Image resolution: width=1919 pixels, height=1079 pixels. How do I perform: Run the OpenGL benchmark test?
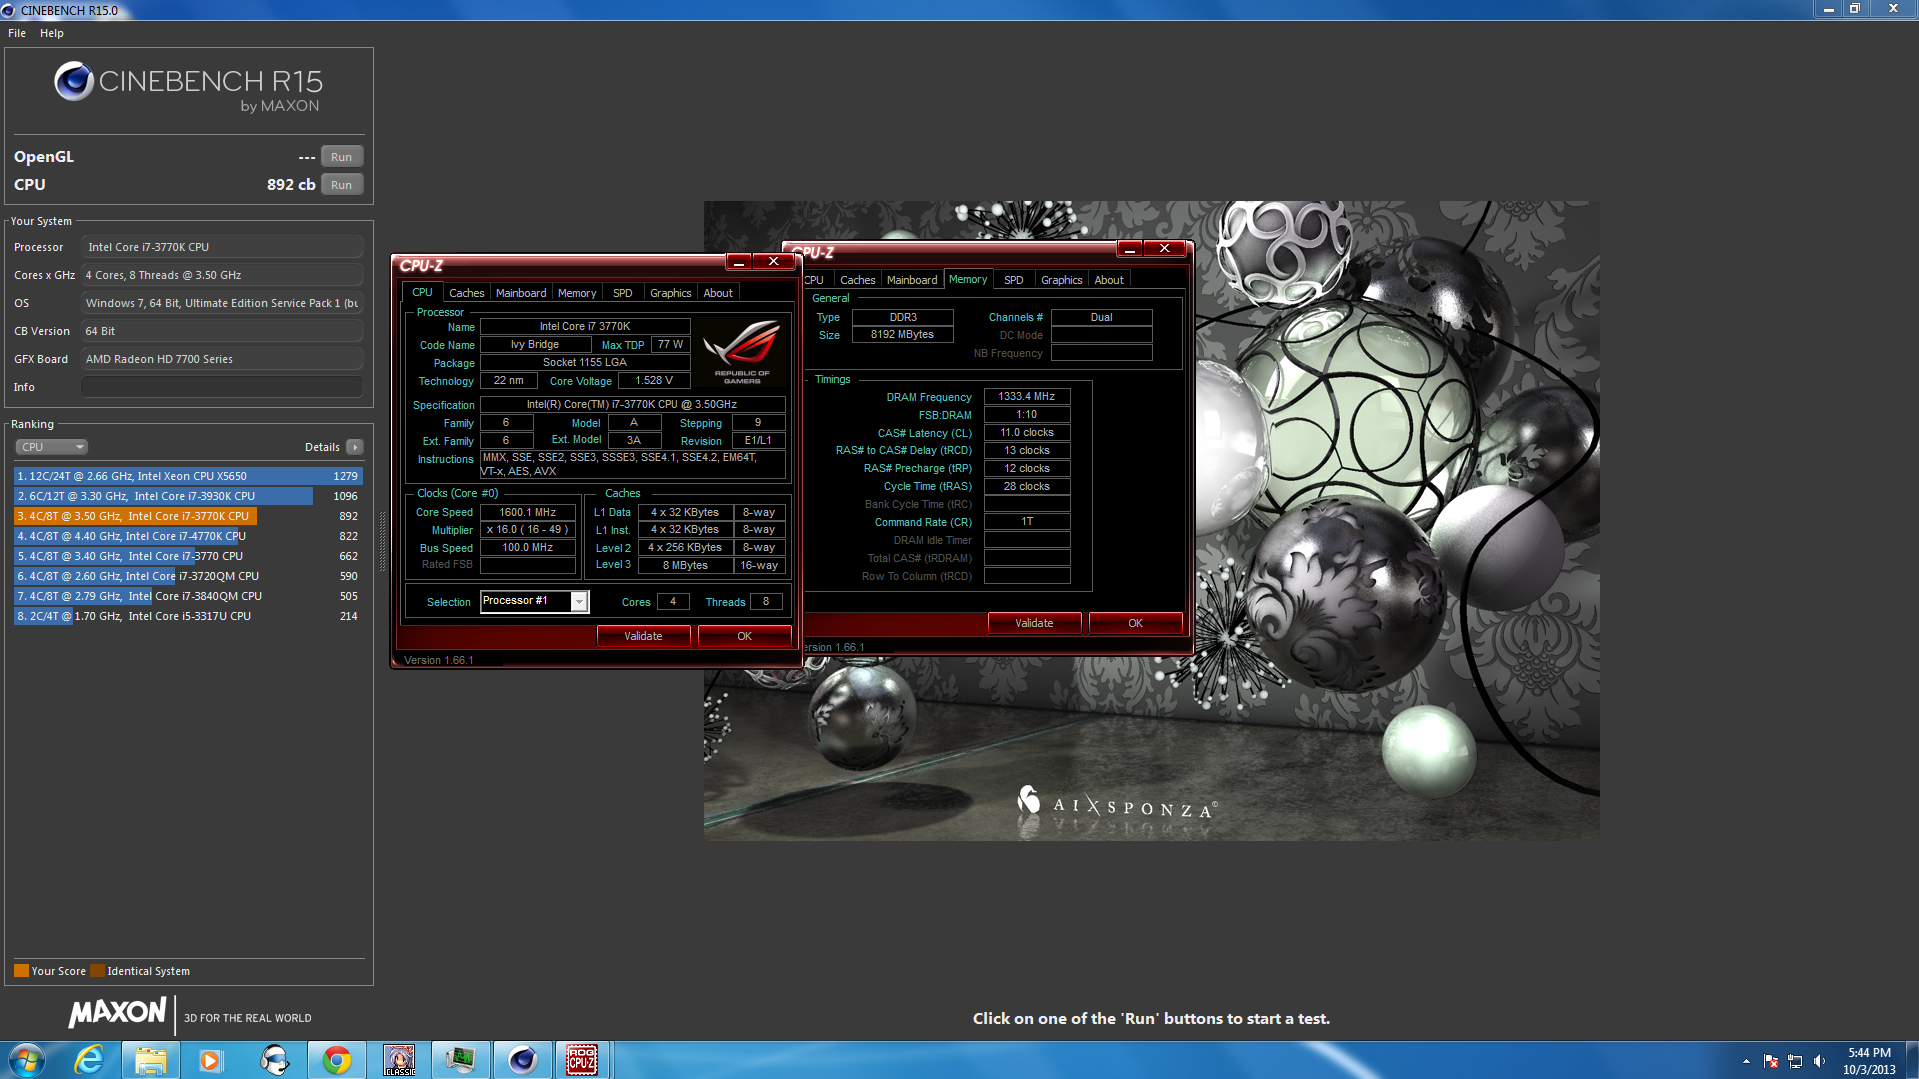point(342,157)
